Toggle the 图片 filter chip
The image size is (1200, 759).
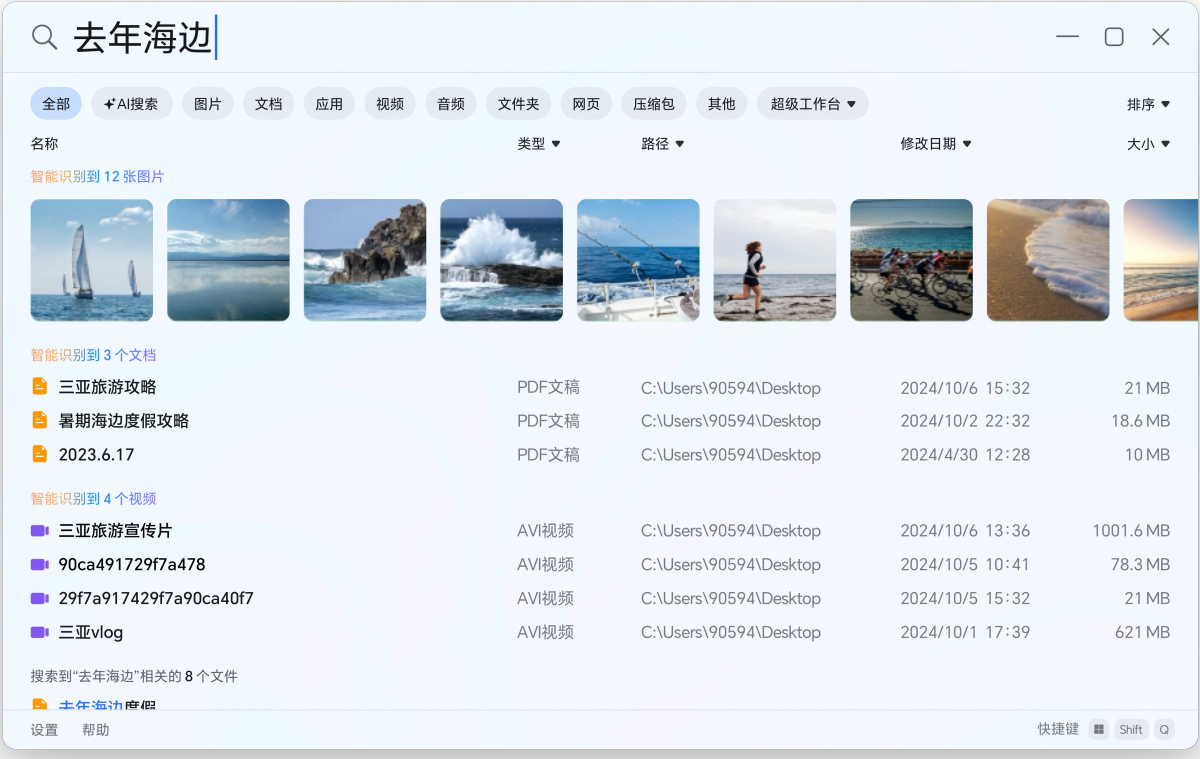coord(207,103)
